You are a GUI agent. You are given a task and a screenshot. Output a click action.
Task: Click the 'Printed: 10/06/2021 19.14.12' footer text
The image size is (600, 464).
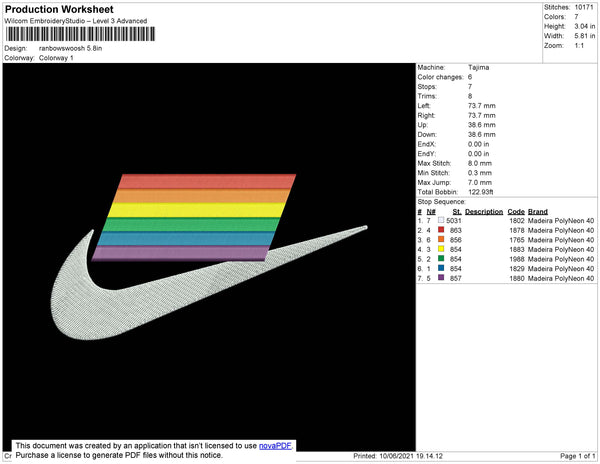click(398, 456)
